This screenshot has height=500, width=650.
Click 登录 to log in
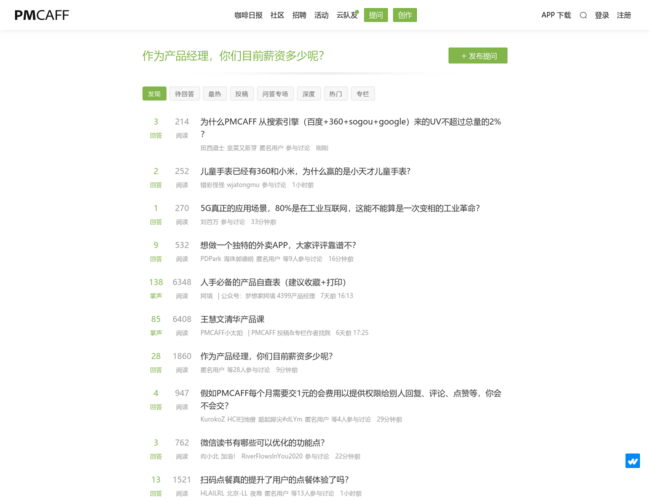tap(601, 15)
